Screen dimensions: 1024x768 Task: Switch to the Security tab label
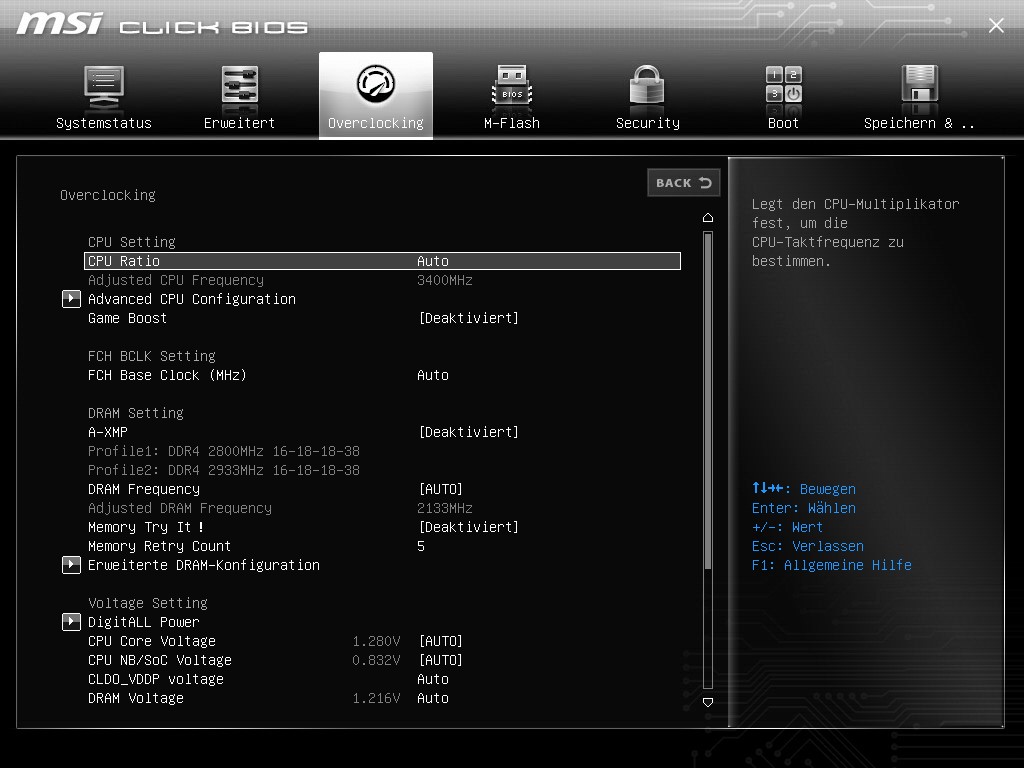(x=648, y=123)
